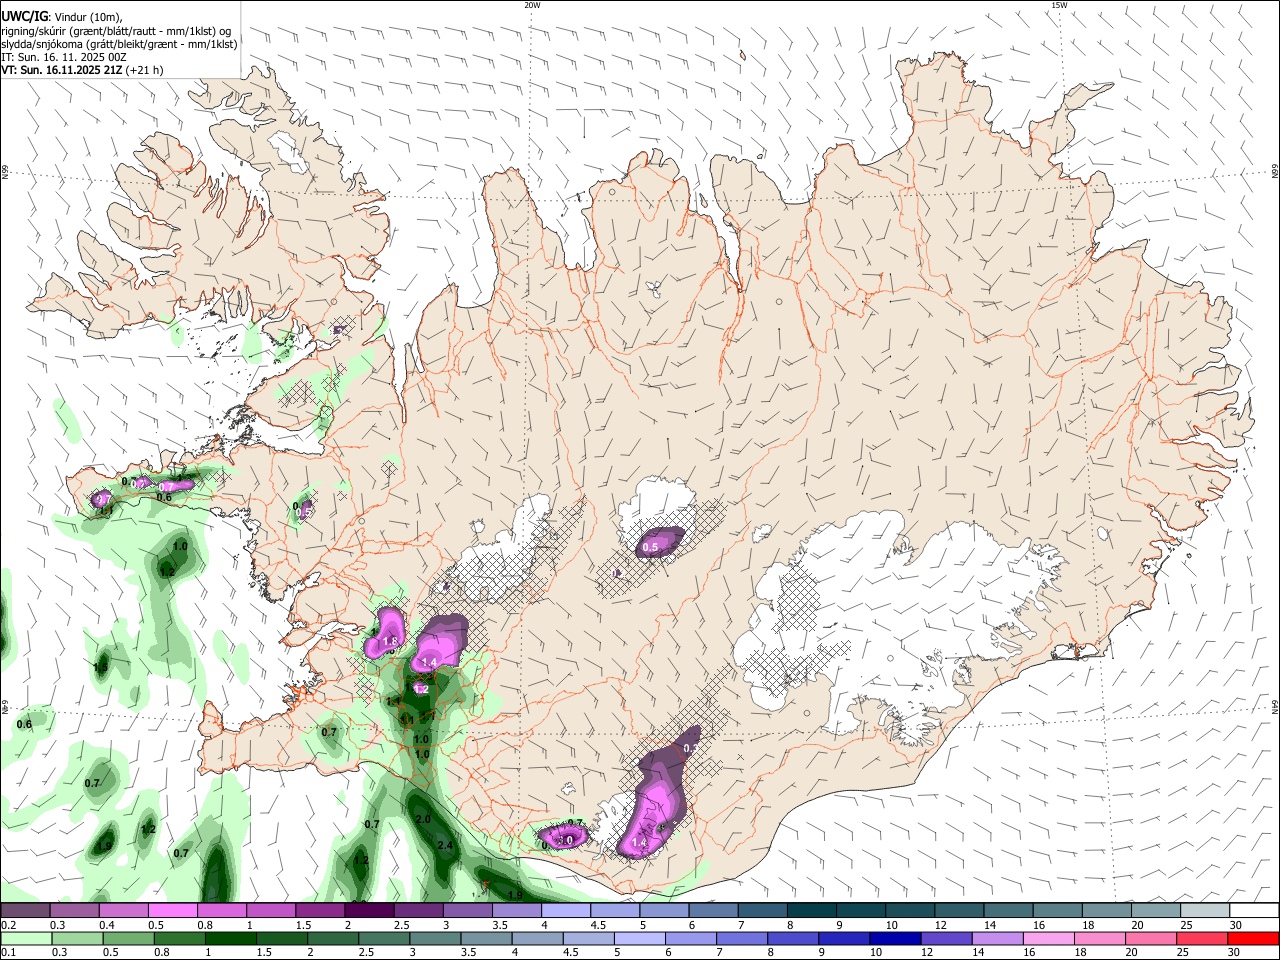Click the 0.5 value on the Hofsjökull glacier patch
This screenshot has width=1280, height=960.
[650, 547]
